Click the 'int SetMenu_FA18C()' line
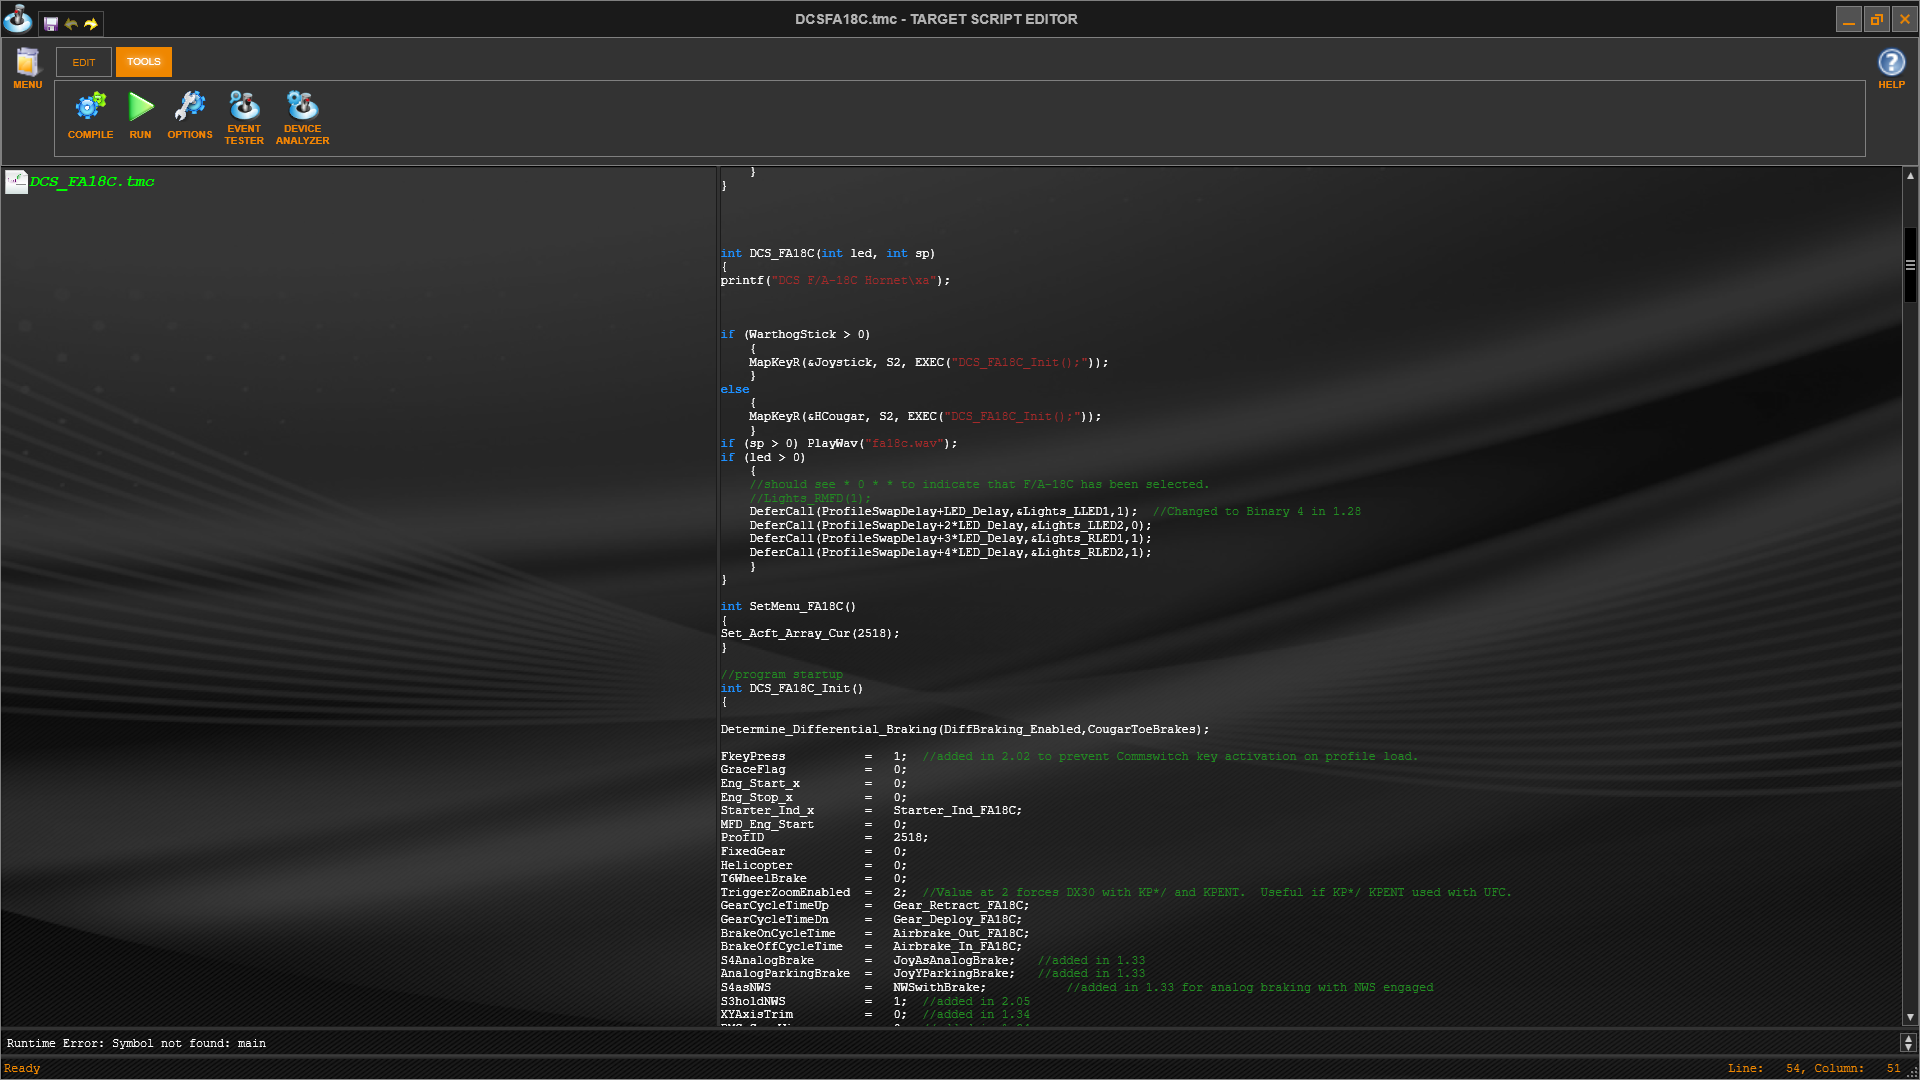The height and width of the screenshot is (1080, 1920). (x=788, y=607)
